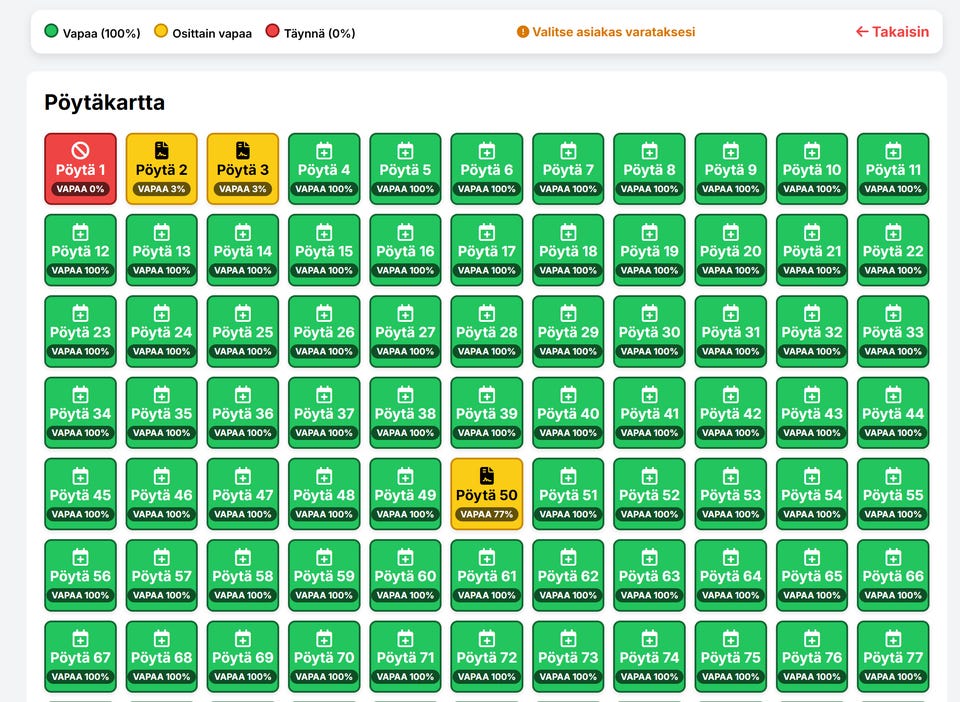Select table card Pöytä 42
The height and width of the screenshot is (702, 960).
[x=730, y=413]
